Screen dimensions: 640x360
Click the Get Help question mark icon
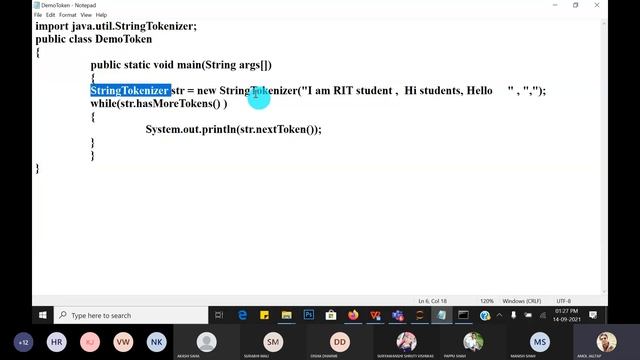coord(485,316)
